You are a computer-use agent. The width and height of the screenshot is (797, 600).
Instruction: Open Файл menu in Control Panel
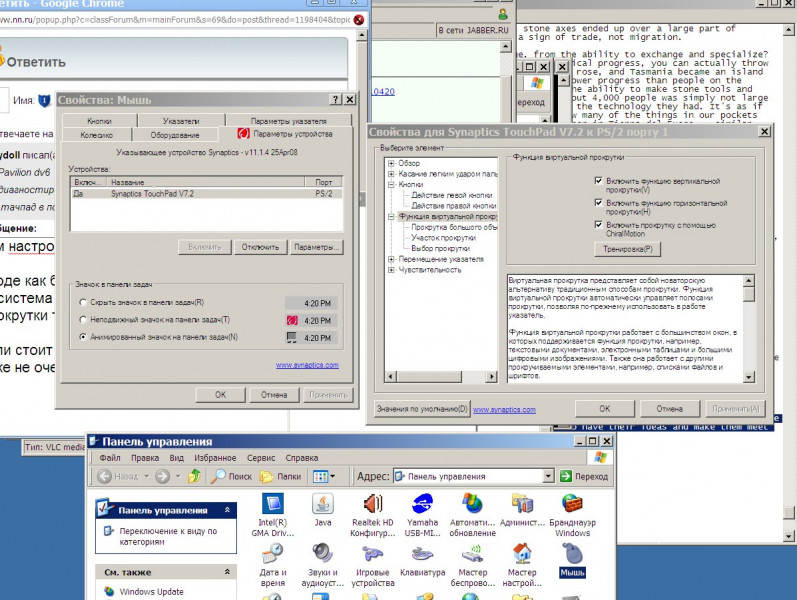click(x=110, y=458)
